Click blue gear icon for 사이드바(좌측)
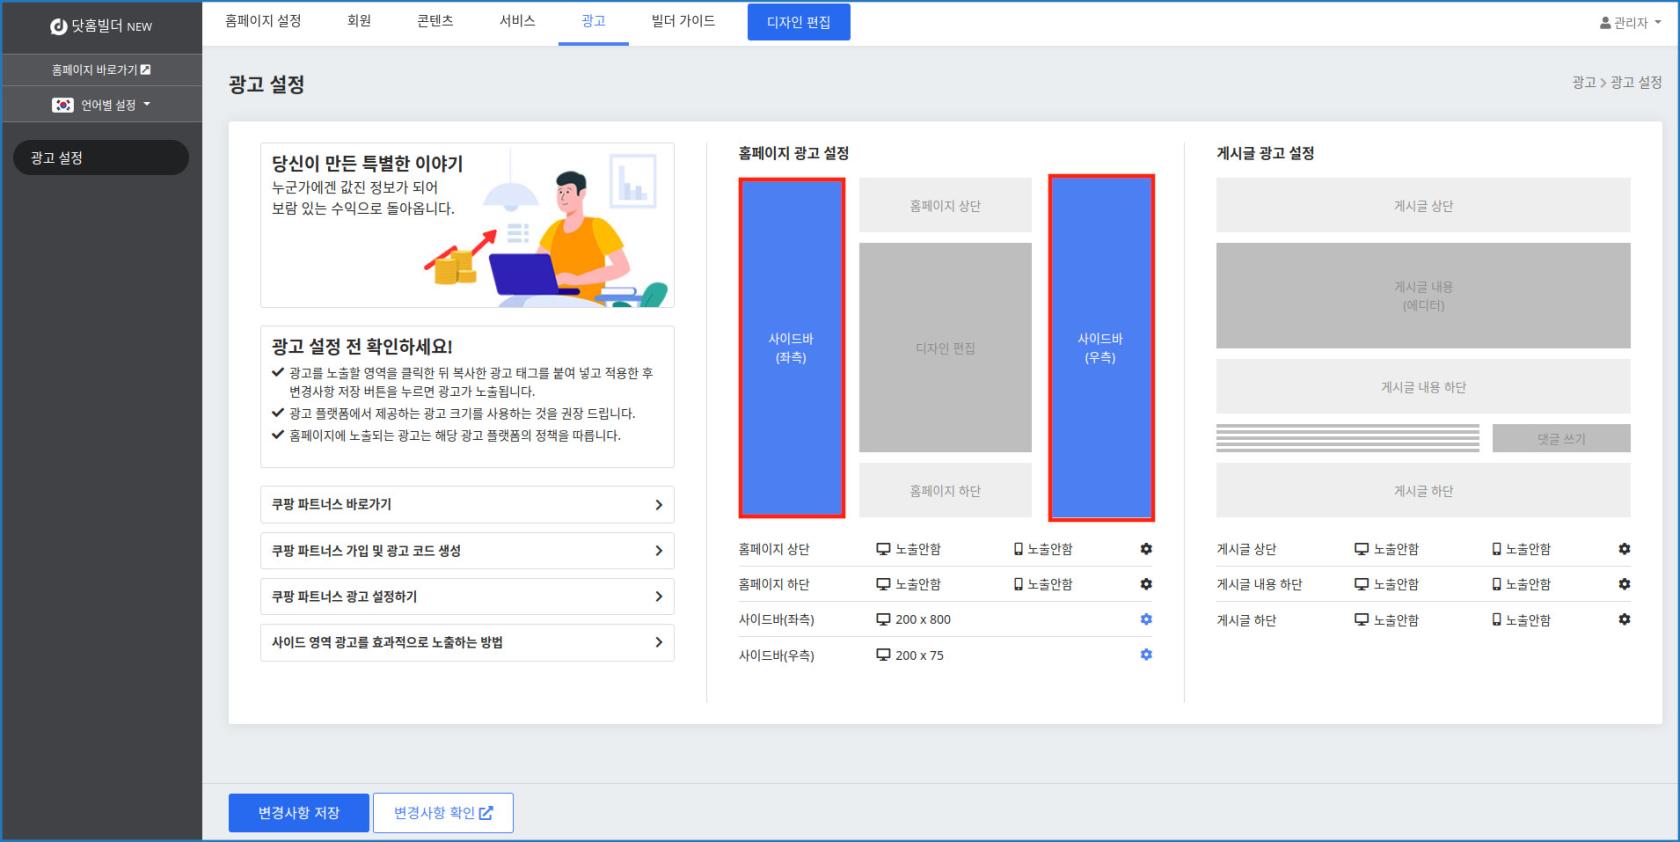 (1146, 619)
